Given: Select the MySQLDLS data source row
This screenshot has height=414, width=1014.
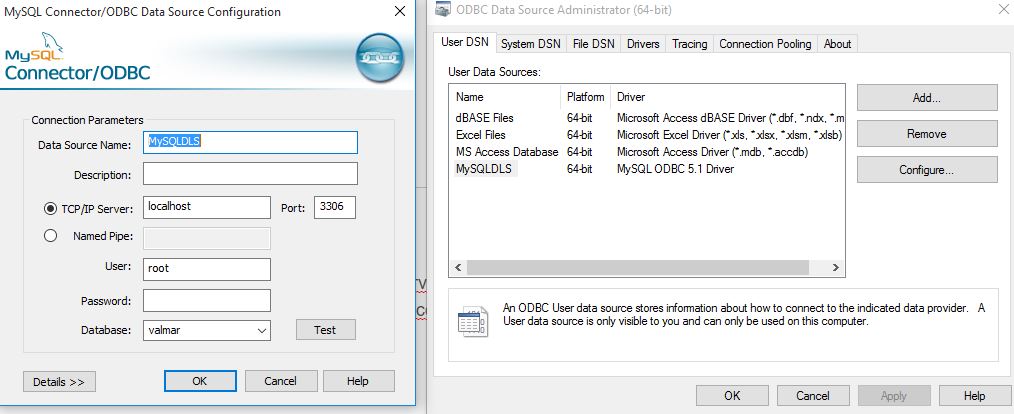Looking at the screenshot, I should [x=647, y=169].
